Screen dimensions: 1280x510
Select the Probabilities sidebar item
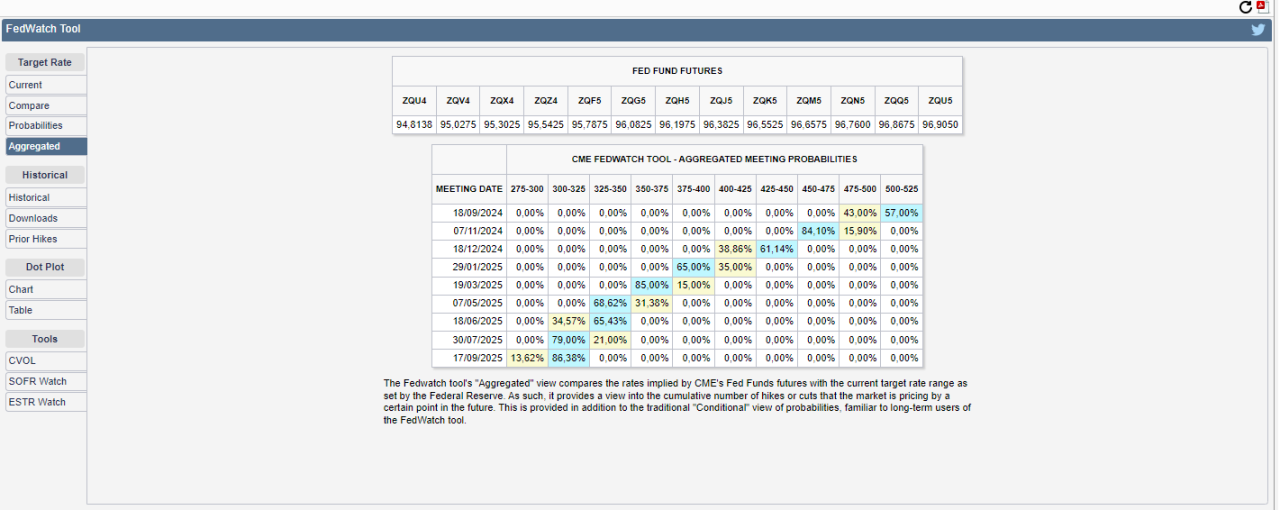tap(45, 126)
